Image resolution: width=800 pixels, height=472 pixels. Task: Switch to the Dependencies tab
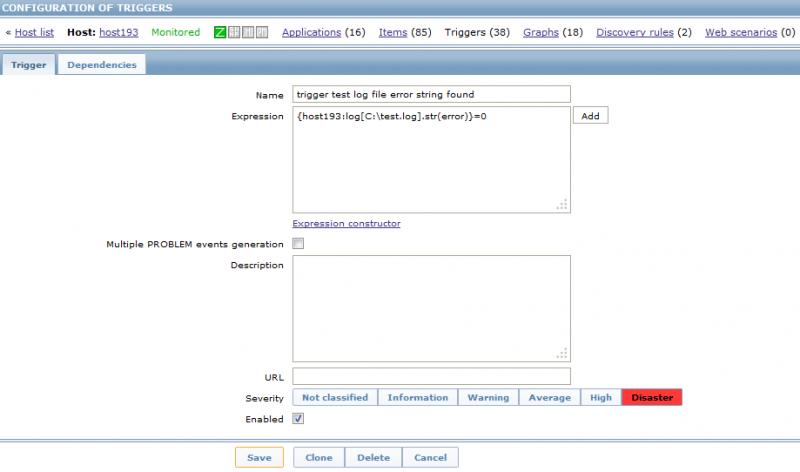pyautogui.click(x=102, y=65)
